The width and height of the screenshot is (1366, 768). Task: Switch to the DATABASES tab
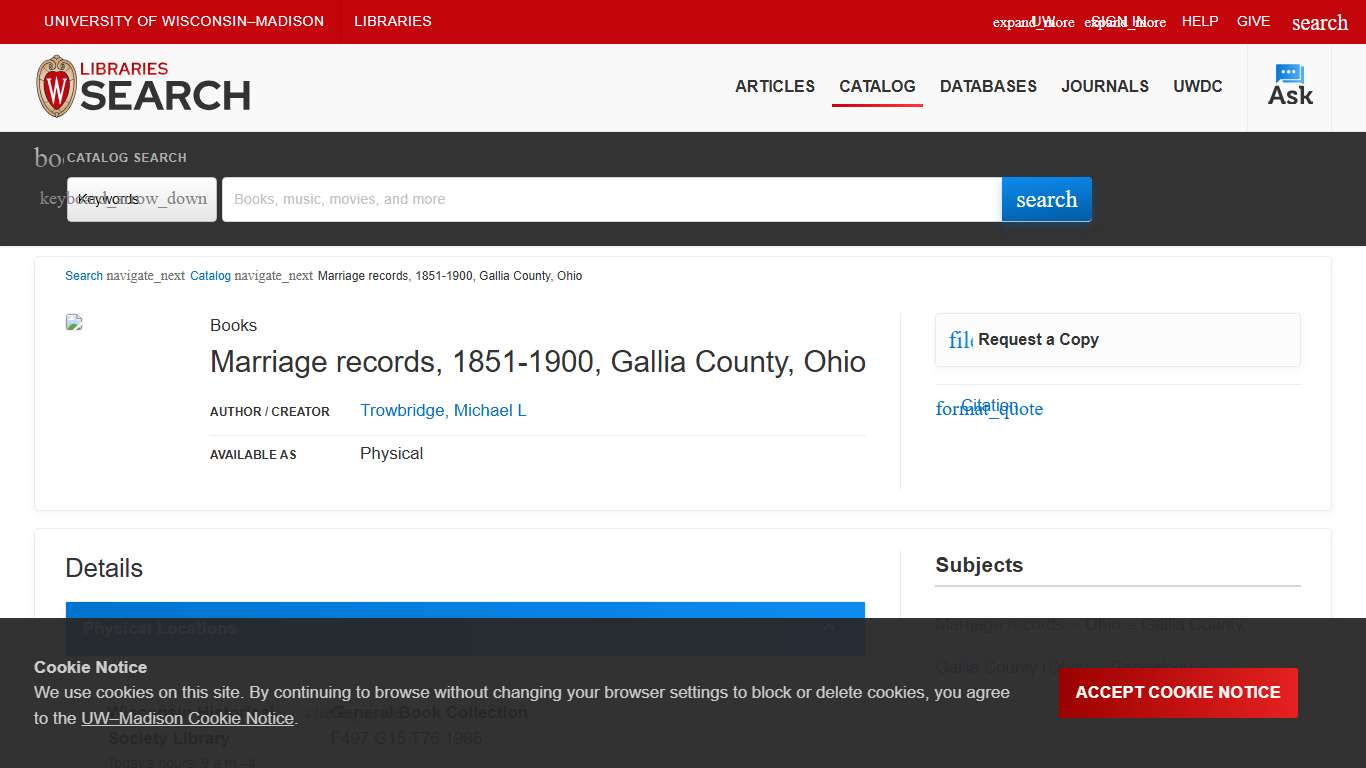click(x=988, y=86)
